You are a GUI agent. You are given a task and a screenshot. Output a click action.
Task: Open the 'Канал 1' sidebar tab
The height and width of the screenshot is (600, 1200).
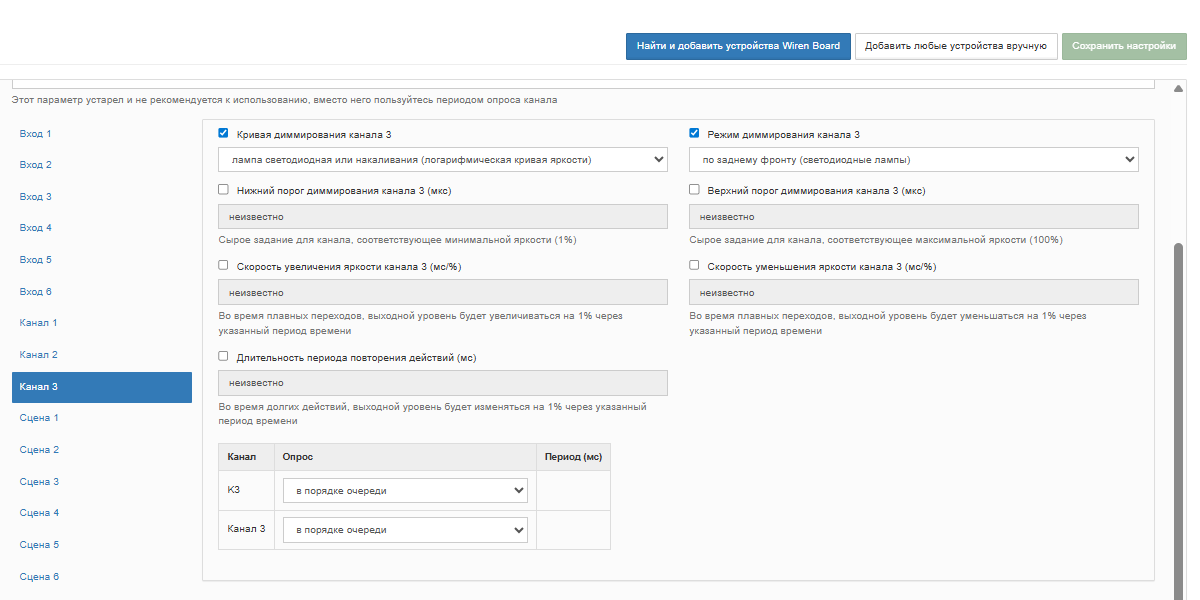[39, 323]
